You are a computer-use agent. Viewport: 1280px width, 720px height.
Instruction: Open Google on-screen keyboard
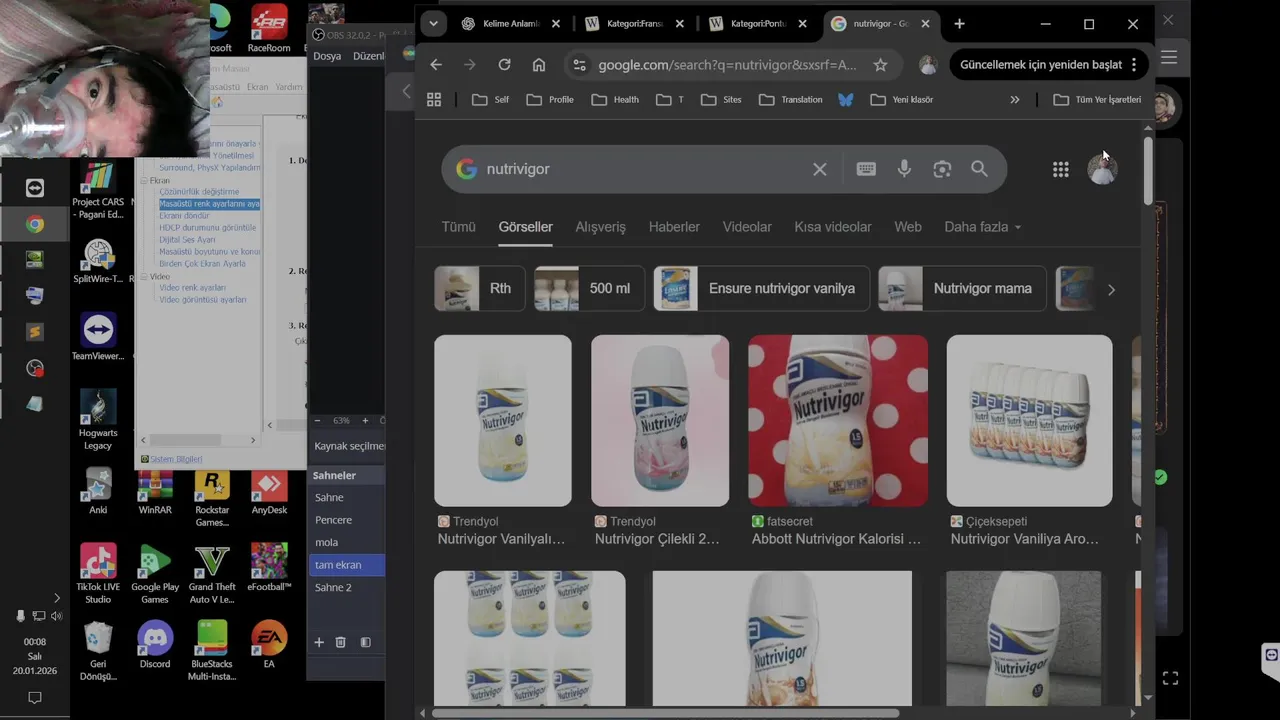866,169
